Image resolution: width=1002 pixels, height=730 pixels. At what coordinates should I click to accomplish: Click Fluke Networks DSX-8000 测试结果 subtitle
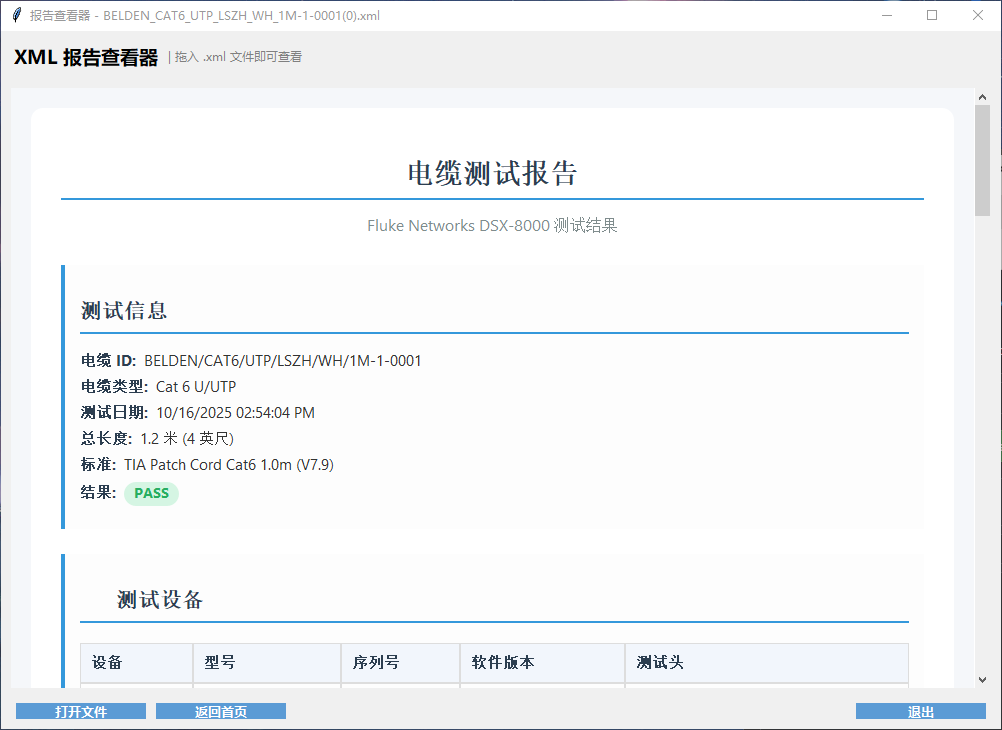click(x=492, y=226)
